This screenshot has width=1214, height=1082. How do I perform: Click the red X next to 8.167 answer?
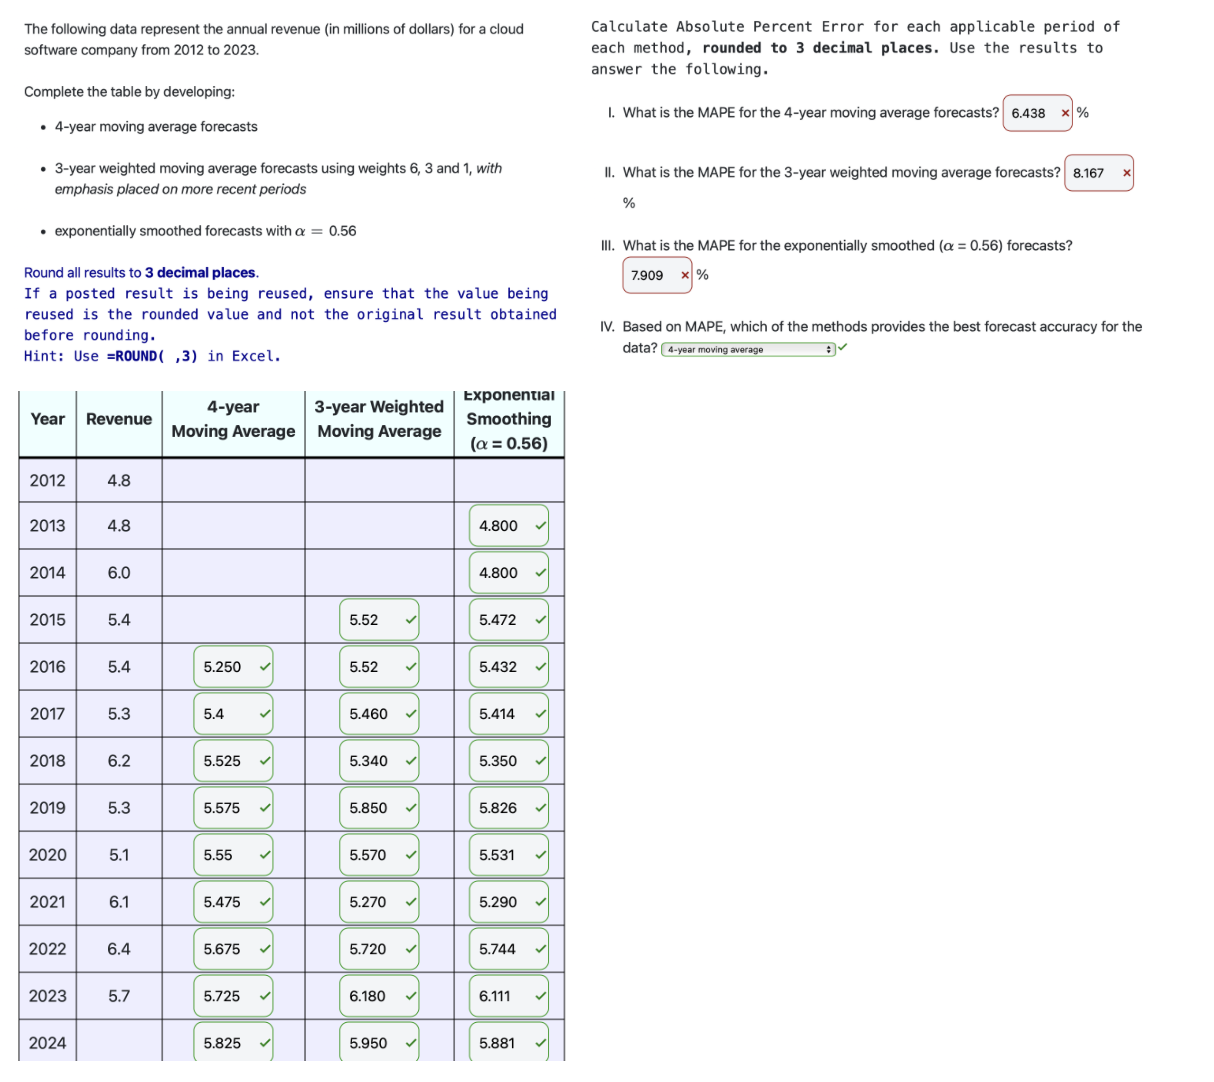click(1128, 172)
